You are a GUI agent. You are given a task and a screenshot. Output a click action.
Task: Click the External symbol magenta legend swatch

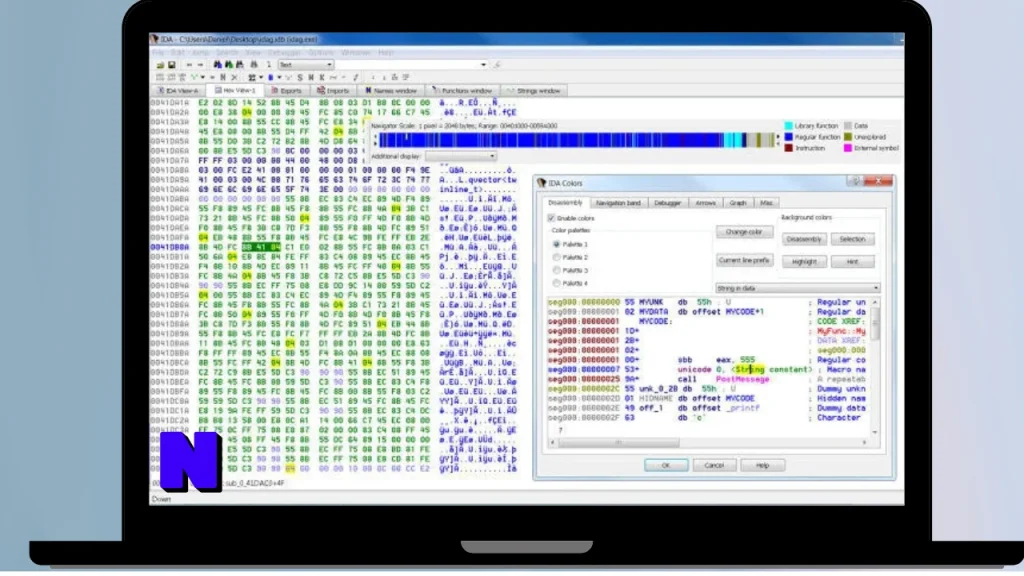(848, 148)
